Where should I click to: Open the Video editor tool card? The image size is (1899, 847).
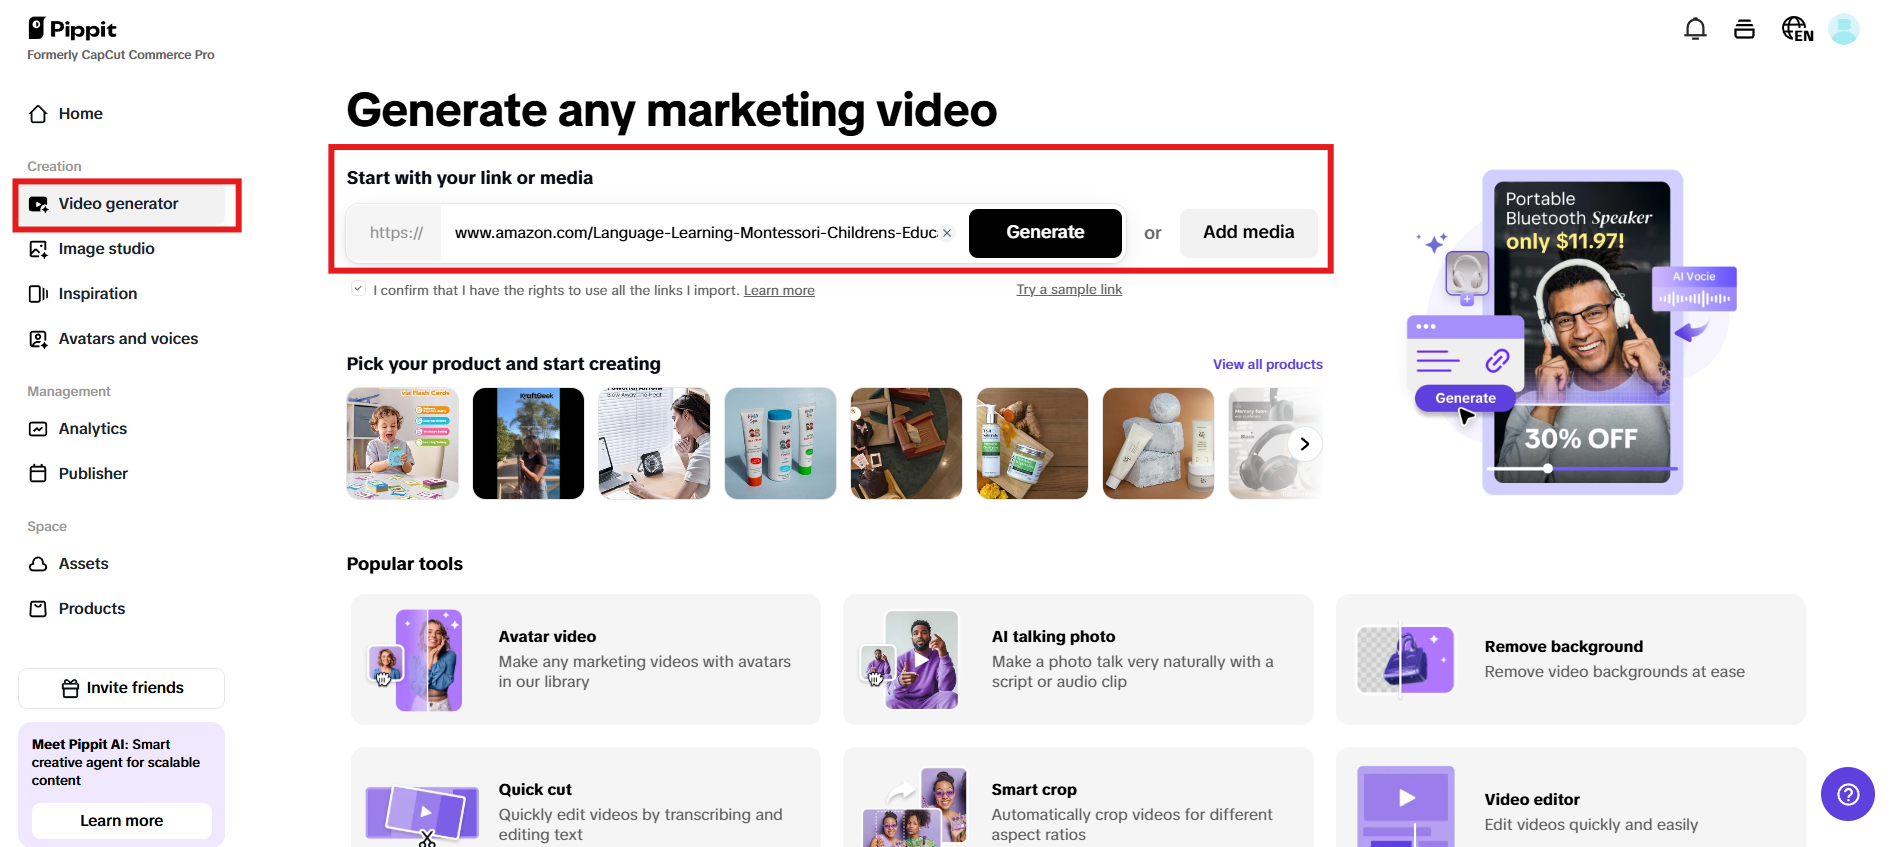[x=1571, y=798]
